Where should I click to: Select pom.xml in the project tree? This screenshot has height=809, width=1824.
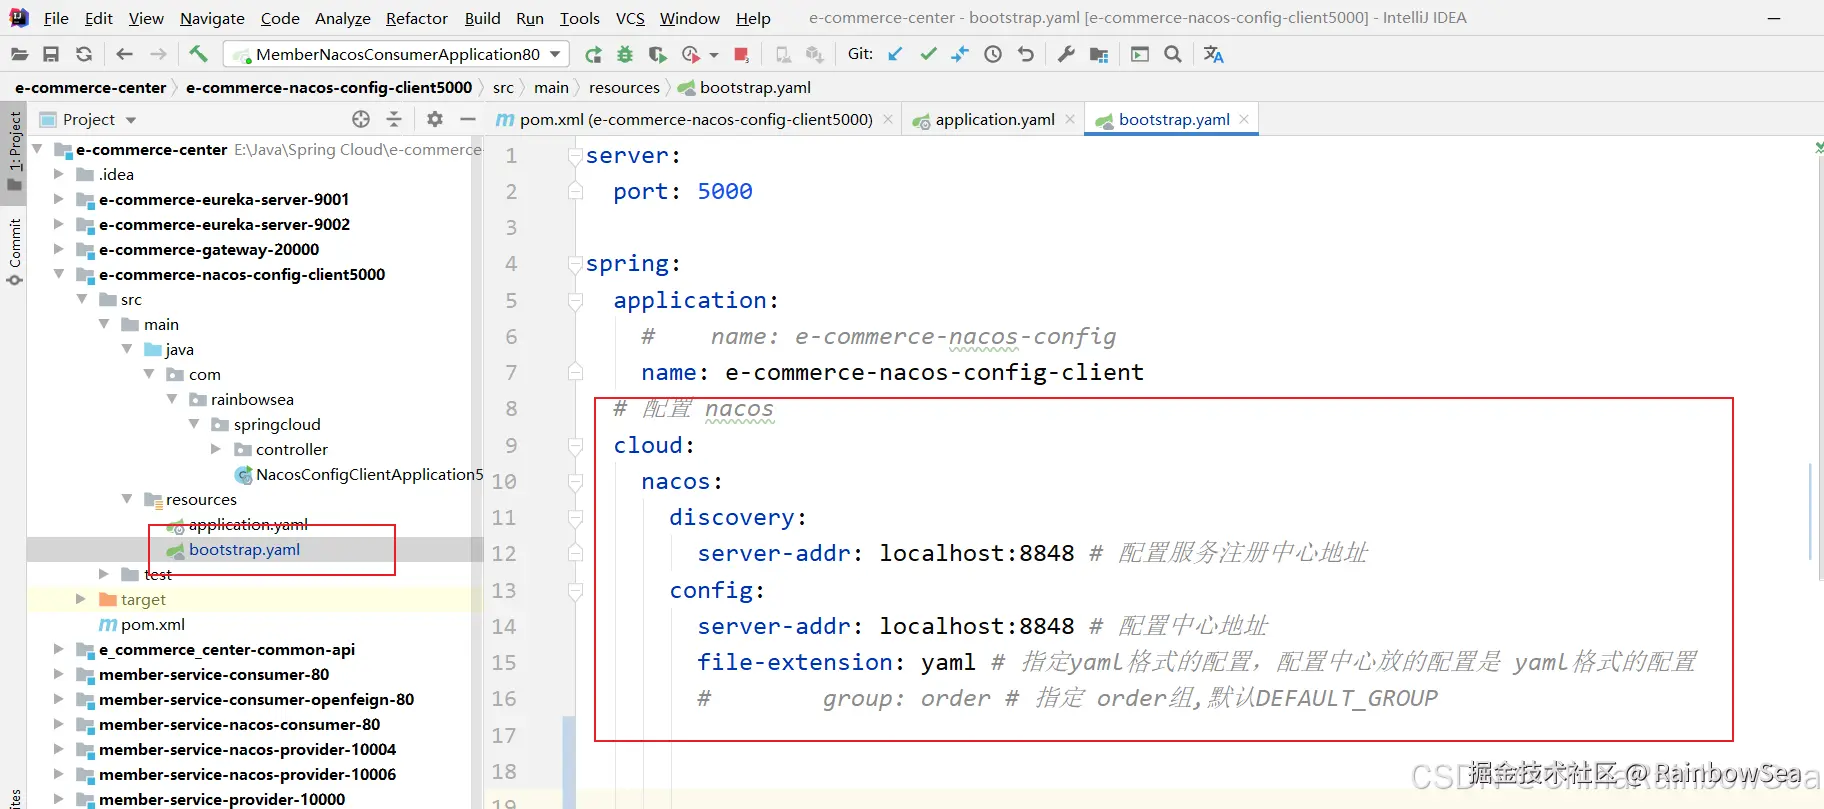pos(152,624)
